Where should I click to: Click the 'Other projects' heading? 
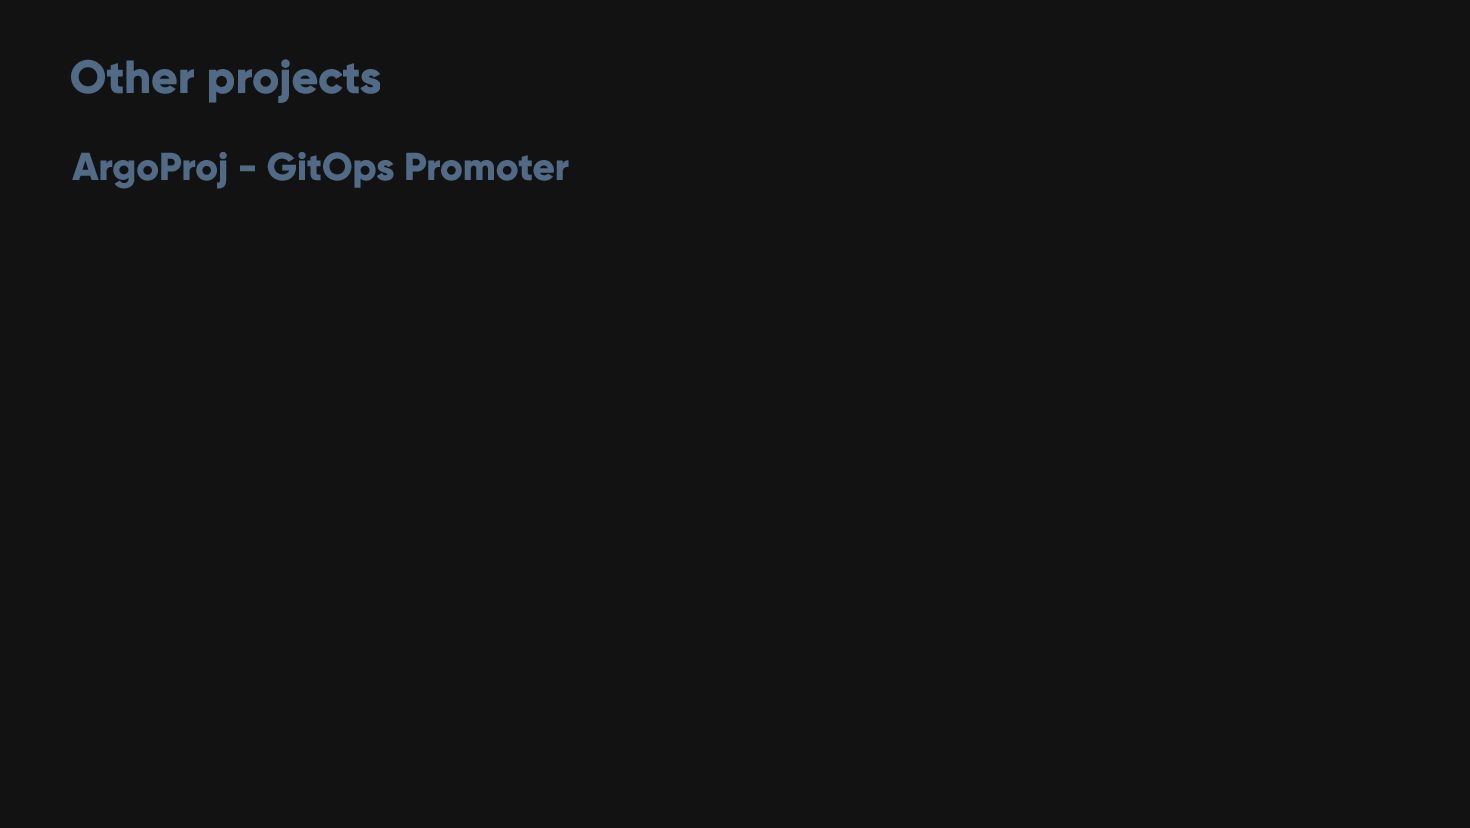point(225,78)
